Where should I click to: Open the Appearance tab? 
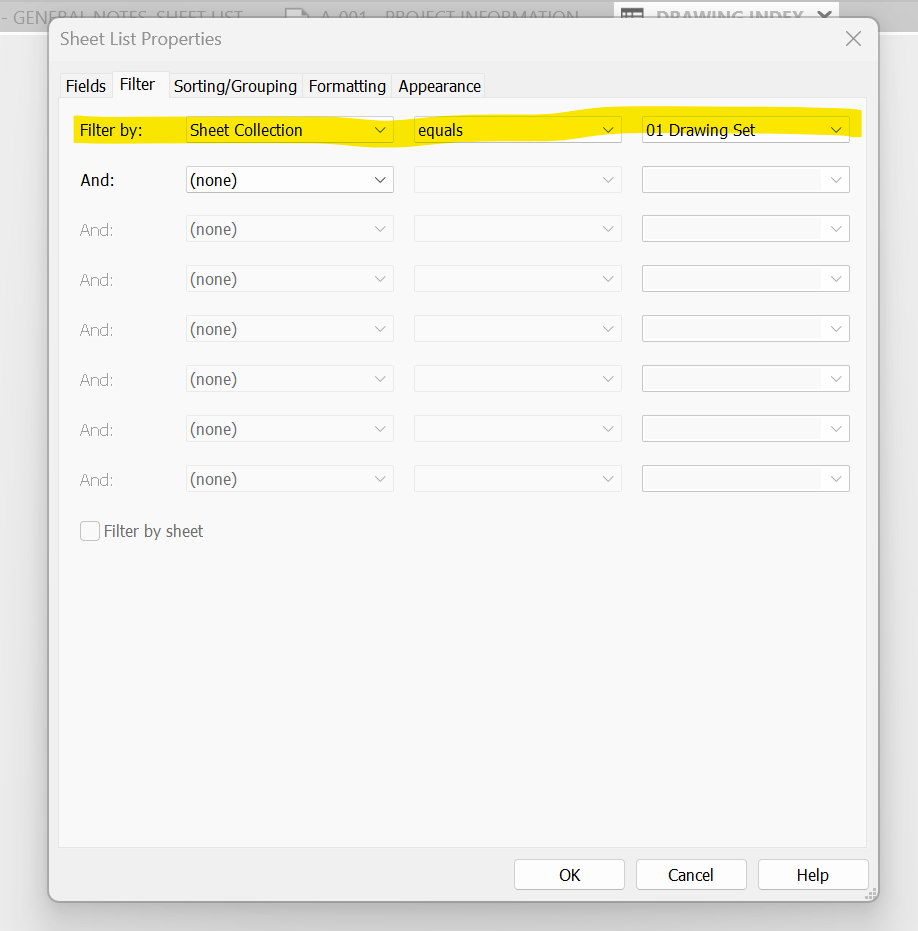439,86
